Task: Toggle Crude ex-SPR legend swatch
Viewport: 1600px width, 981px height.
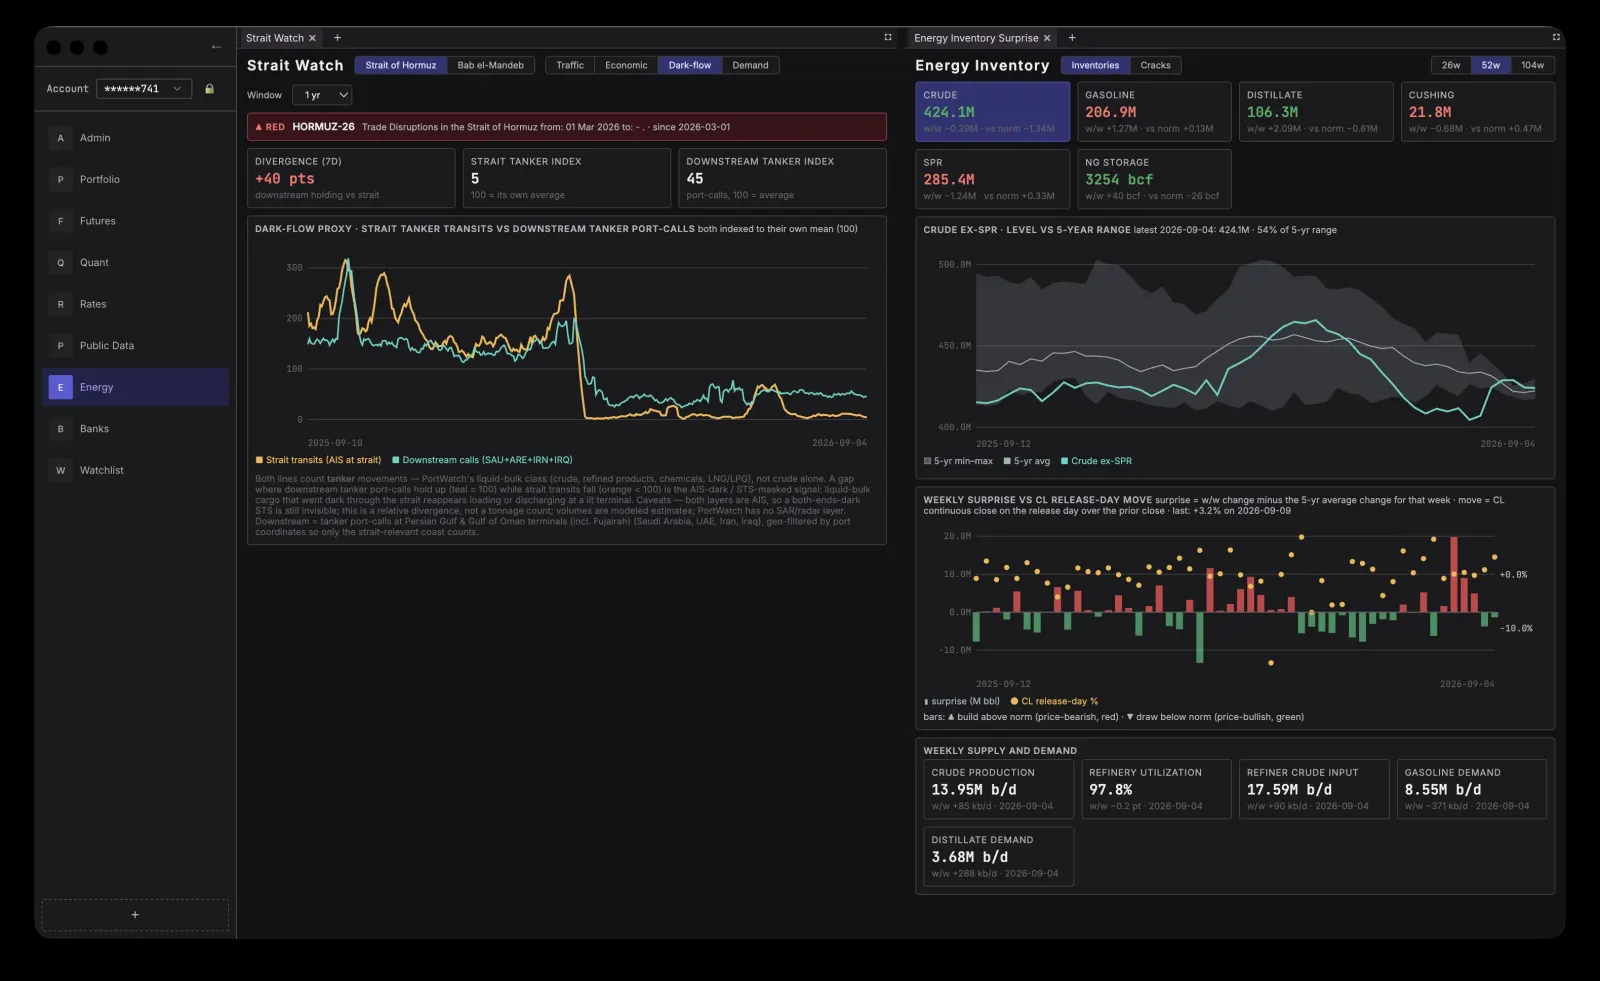Action: point(1065,461)
